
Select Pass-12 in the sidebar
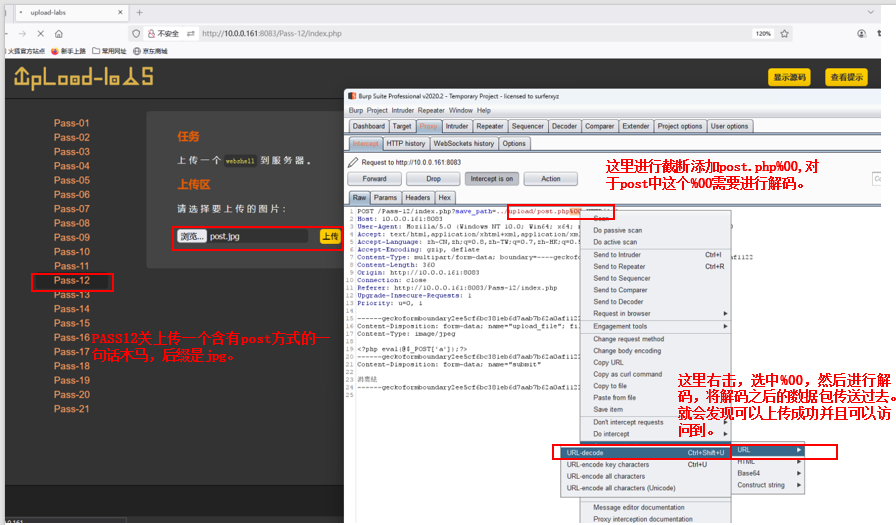pyautogui.click(x=71, y=280)
